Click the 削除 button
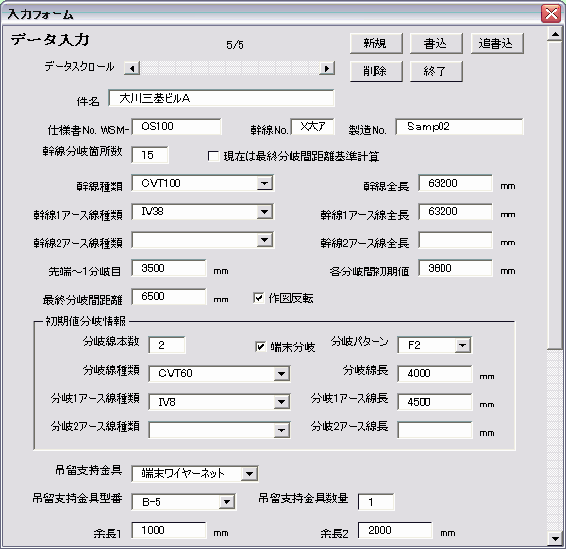Screen dimensions: 566x549 tap(376, 71)
